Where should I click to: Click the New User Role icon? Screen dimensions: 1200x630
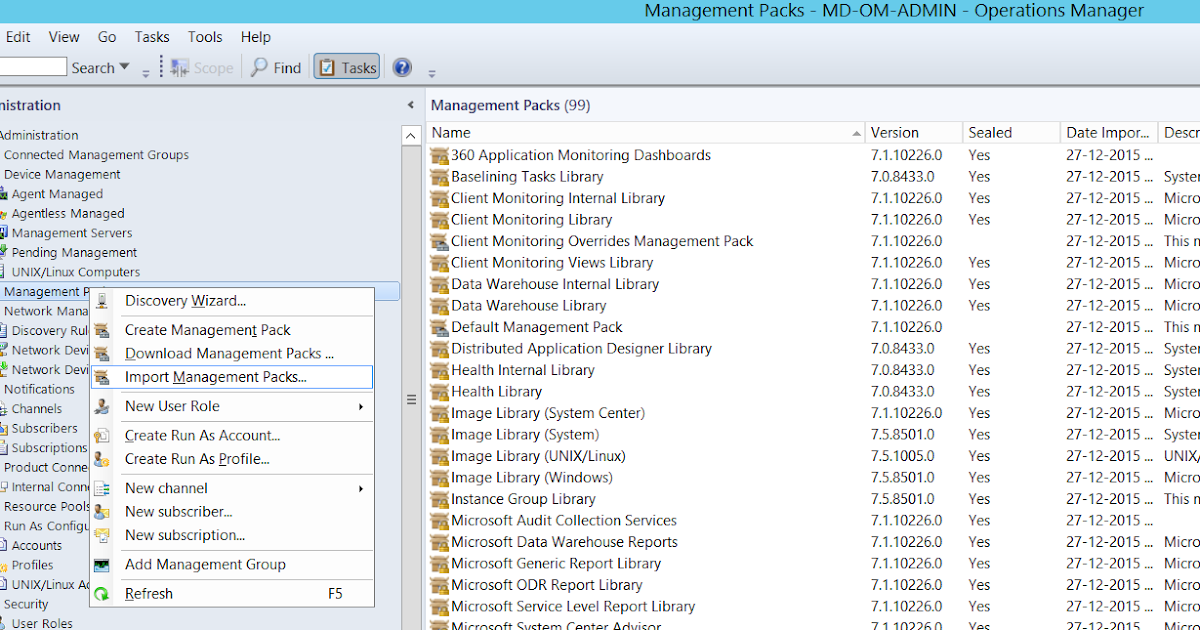point(102,406)
